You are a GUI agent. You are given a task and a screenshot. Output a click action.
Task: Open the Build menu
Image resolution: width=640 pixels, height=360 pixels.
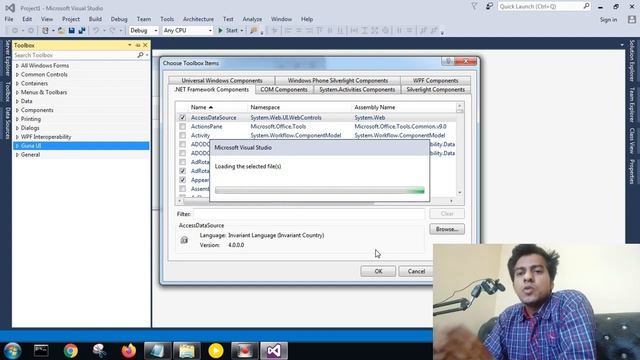coord(95,19)
